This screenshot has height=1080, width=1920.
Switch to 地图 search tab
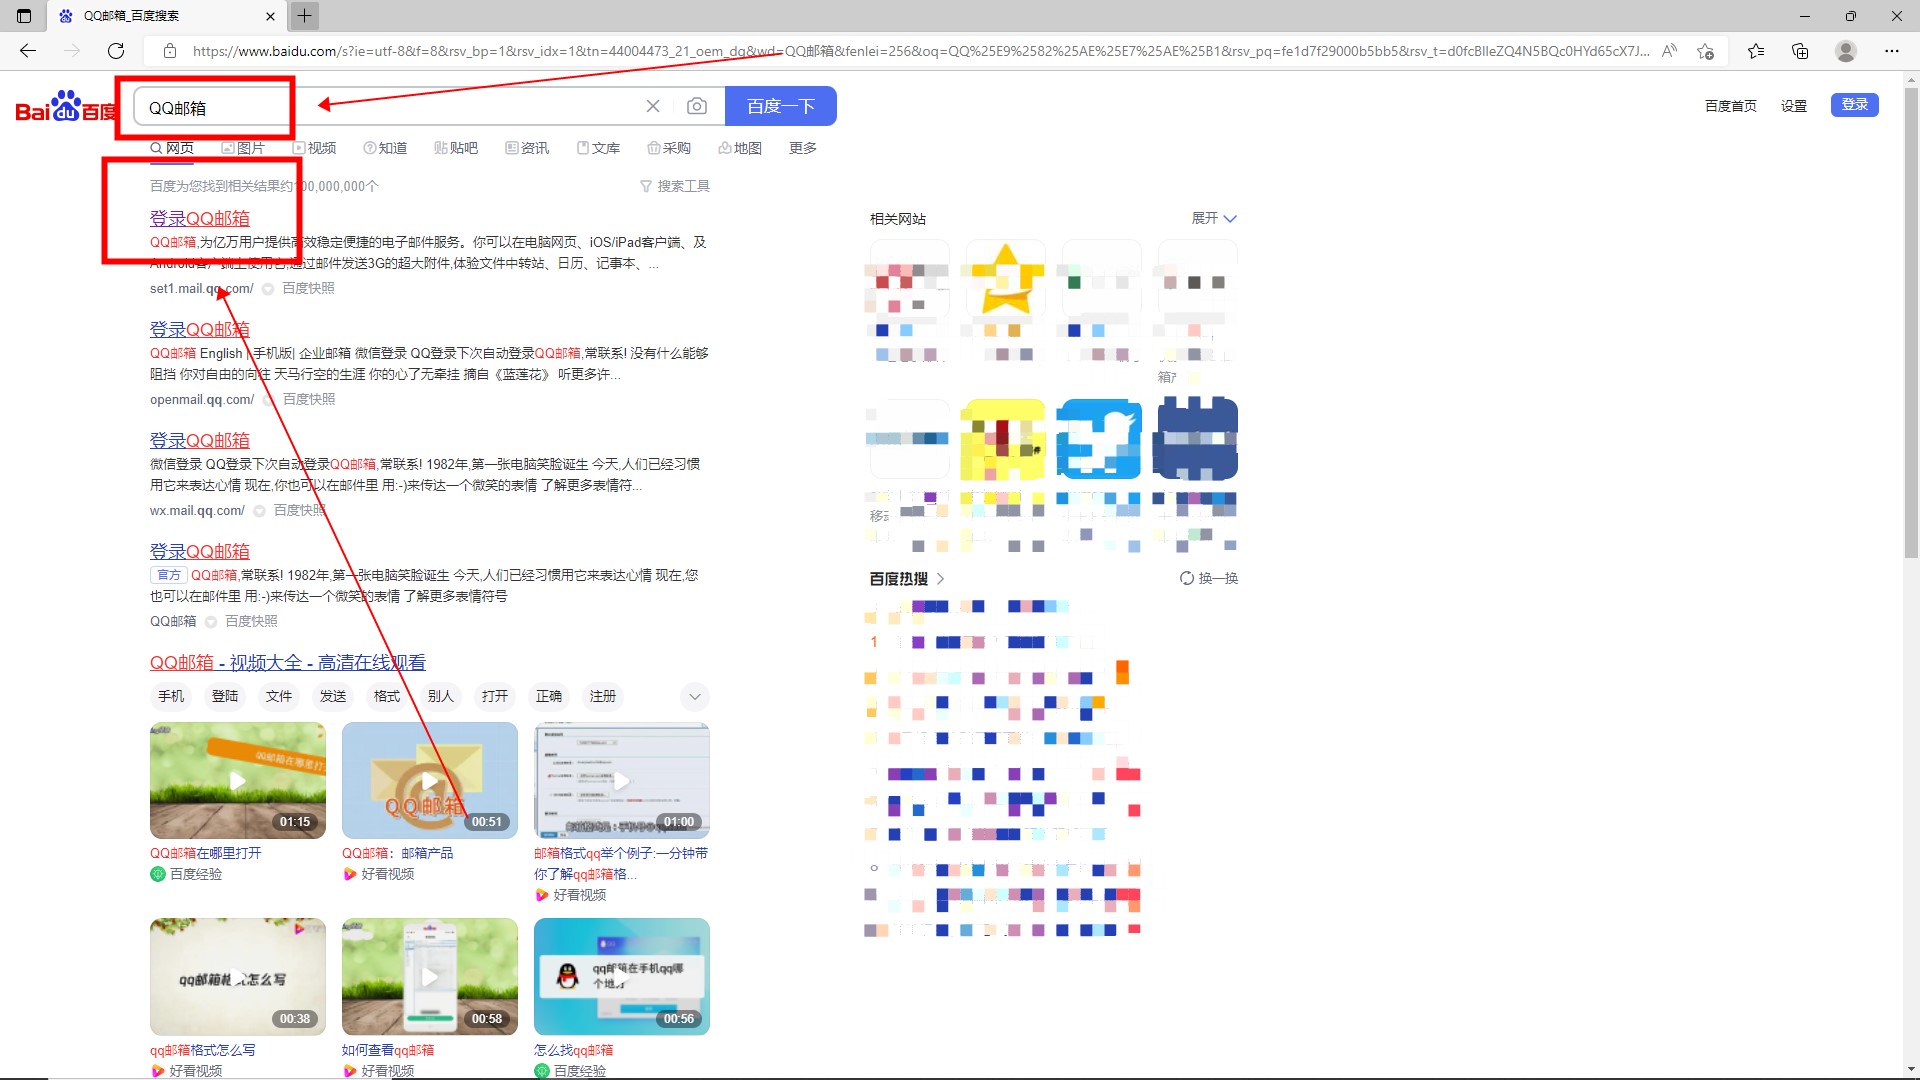tap(740, 148)
